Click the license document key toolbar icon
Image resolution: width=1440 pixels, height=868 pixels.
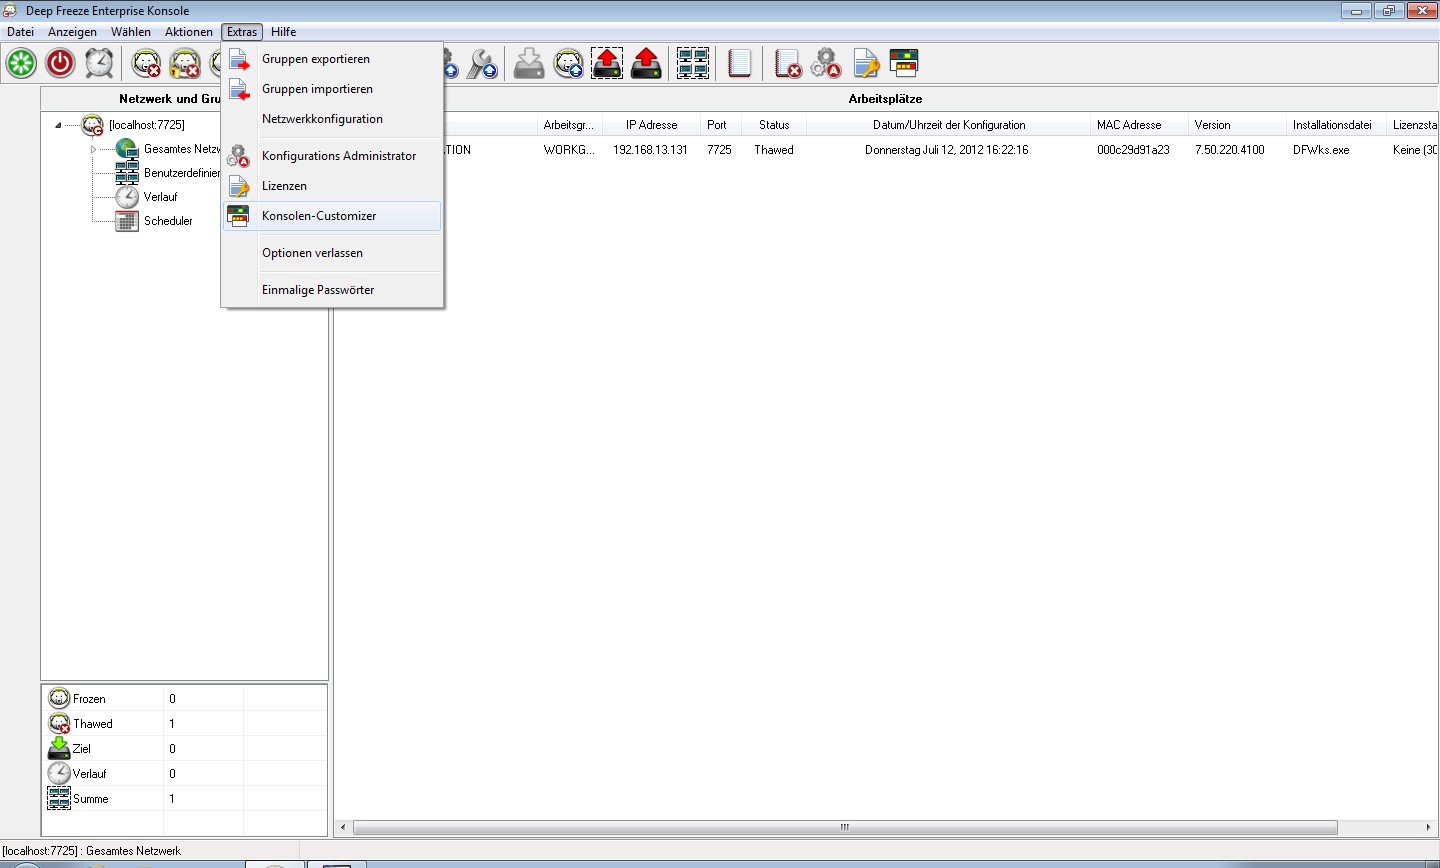tap(866, 63)
